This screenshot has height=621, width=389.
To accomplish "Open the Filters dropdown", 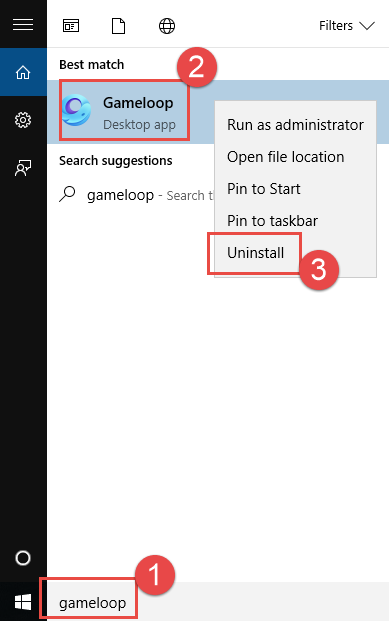I will coord(347,26).
